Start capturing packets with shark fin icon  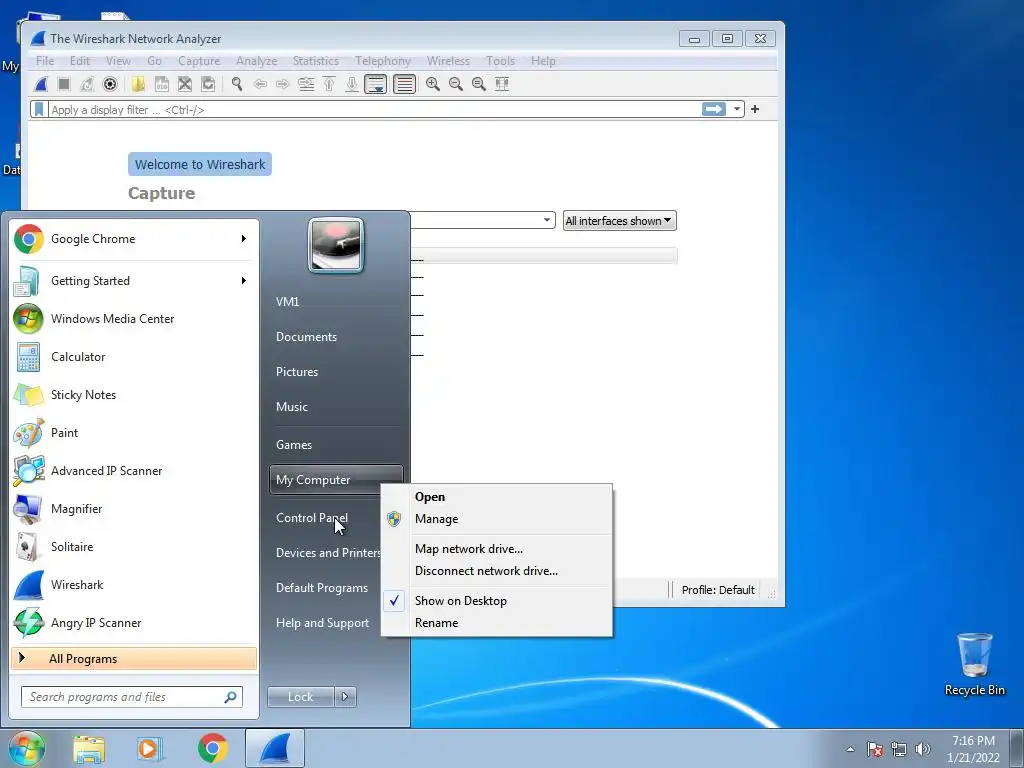pyautogui.click(x=41, y=84)
